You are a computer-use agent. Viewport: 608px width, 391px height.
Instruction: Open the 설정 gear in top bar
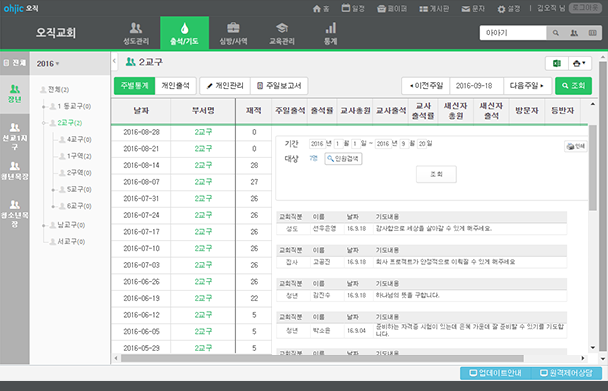(x=501, y=9)
